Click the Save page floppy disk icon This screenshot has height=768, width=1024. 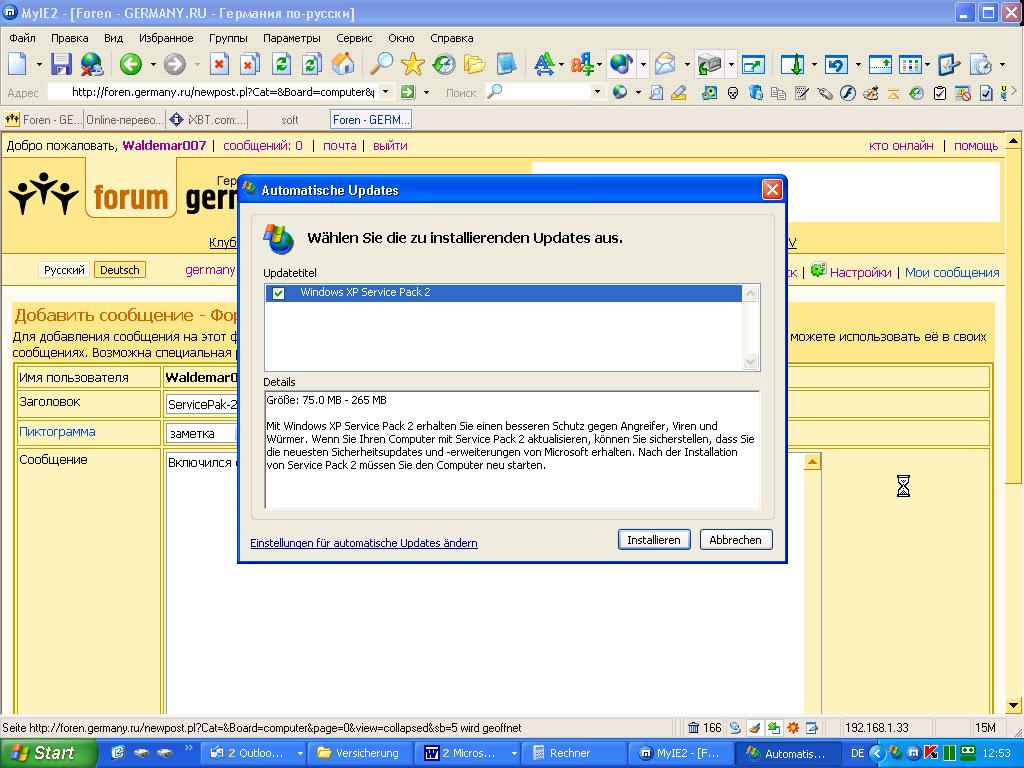click(x=61, y=64)
